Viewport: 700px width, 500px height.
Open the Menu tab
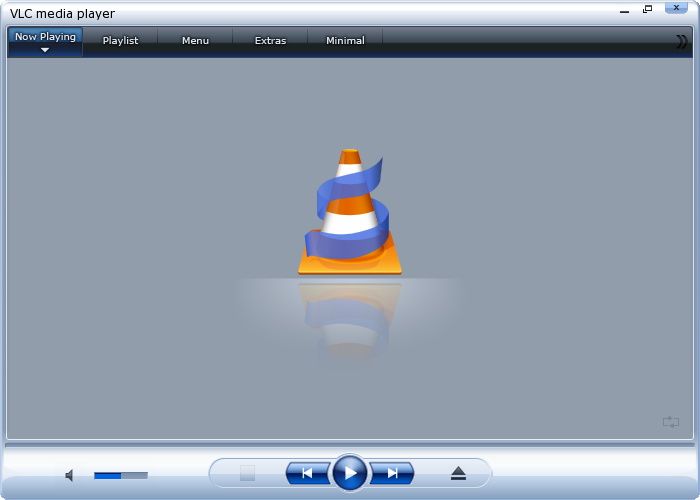click(x=195, y=41)
